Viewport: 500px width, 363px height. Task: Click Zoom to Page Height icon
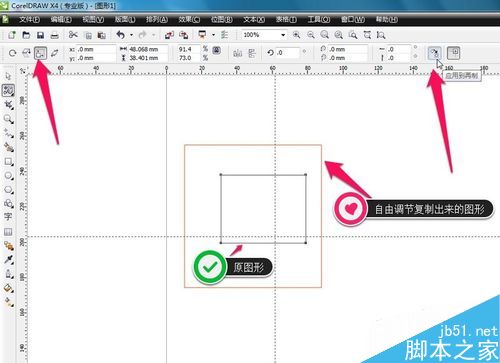click(381, 35)
